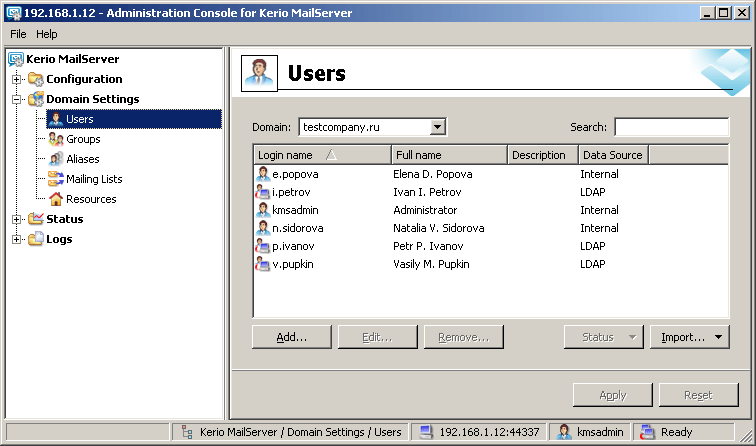
Task: Click full name Natalia V. Sidorova
Action: (439, 228)
